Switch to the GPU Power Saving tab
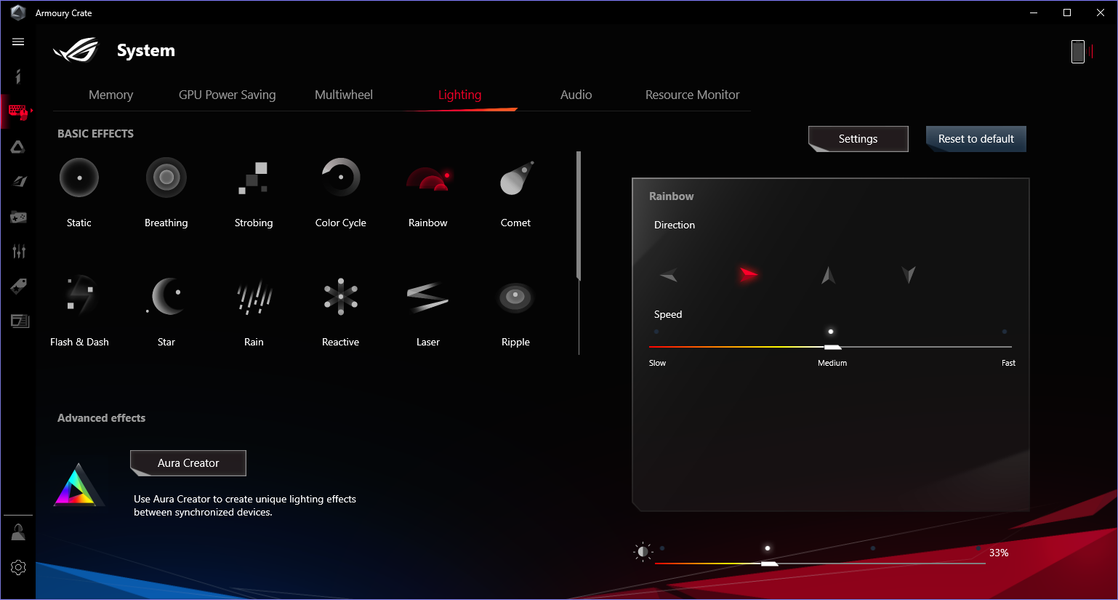Image resolution: width=1118 pixels, height=600 pixels. (x=227, y=95)
